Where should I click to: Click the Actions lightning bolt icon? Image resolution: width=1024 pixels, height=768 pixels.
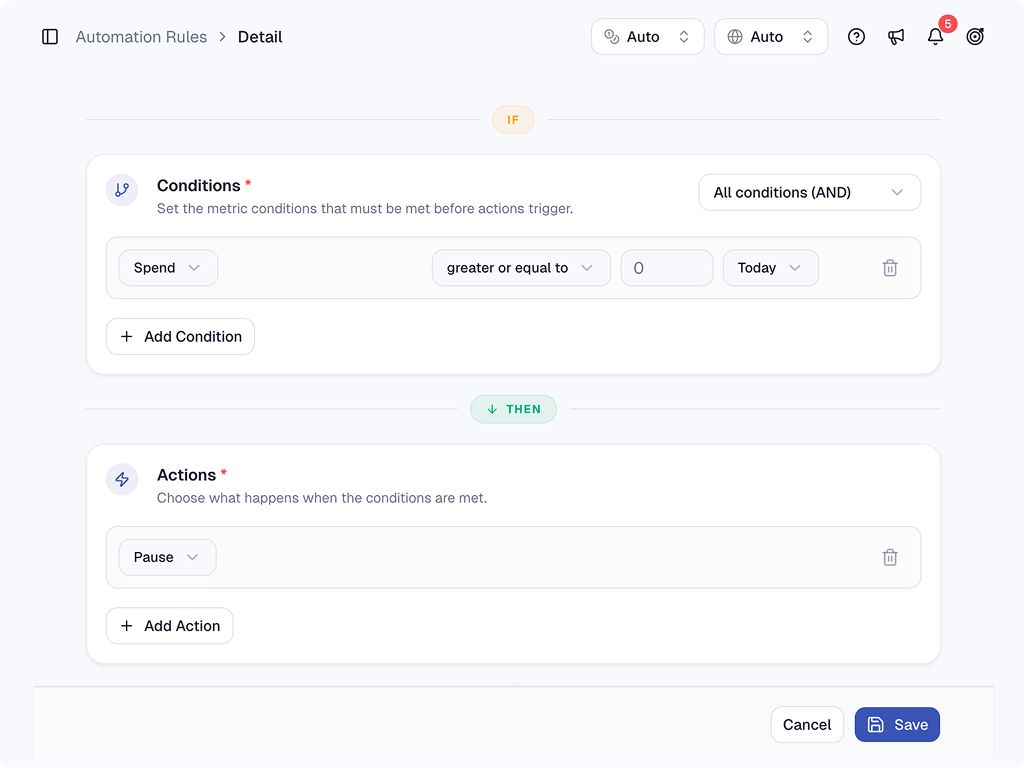[122, 479]
